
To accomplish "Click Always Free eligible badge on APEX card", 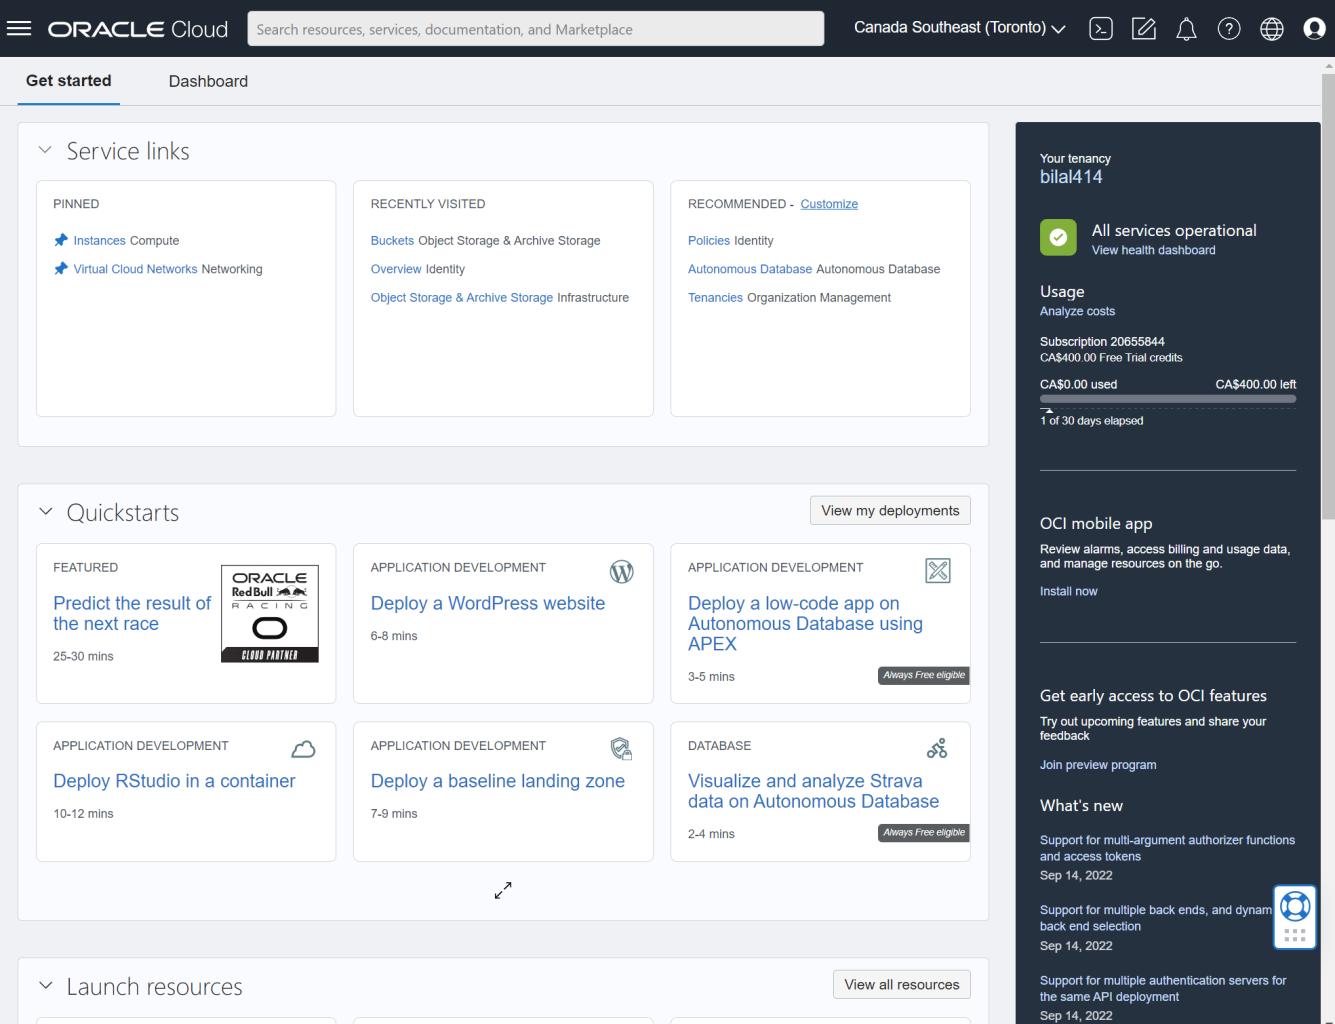I will [924, 675].
